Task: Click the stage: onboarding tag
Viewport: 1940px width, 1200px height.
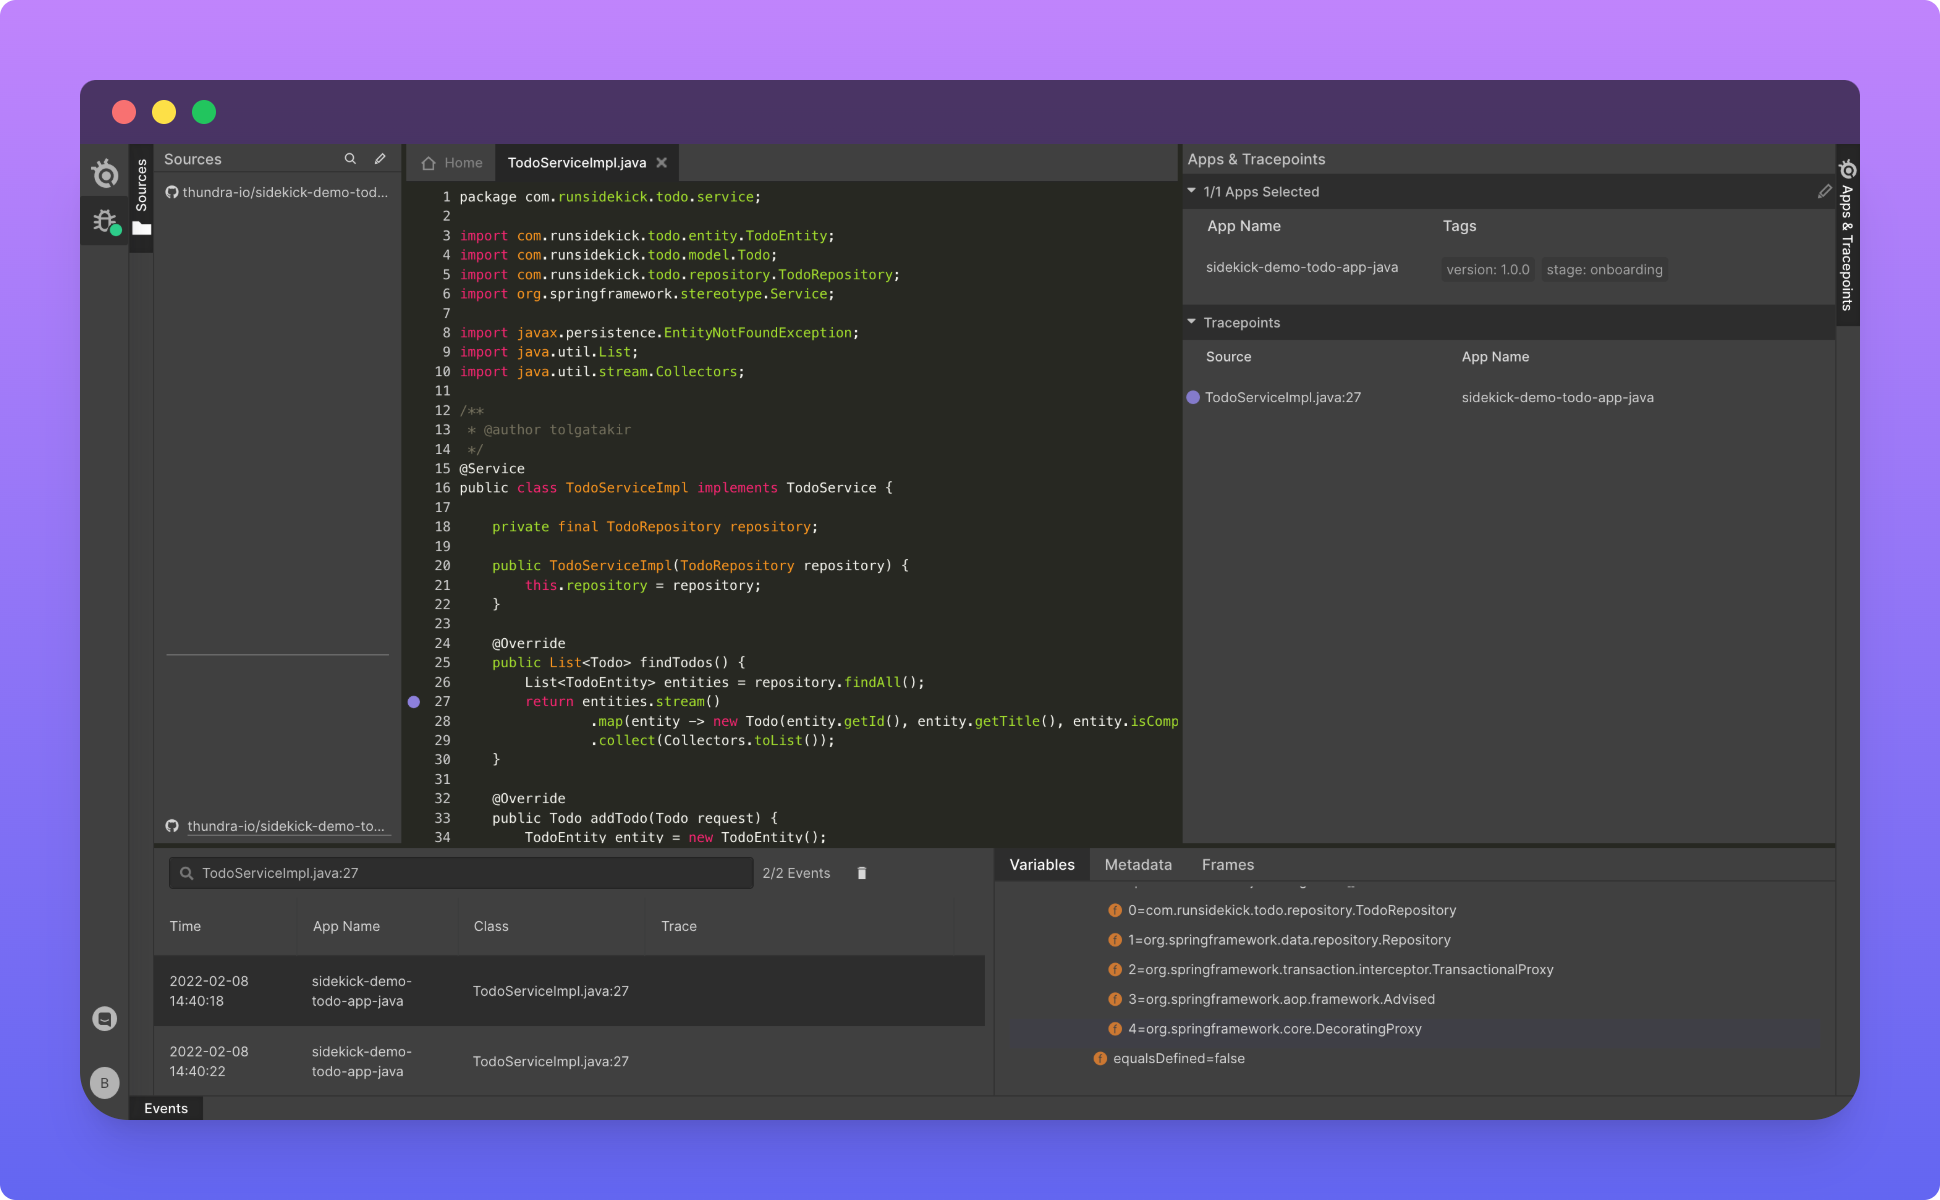Action: click(1604, 270)
